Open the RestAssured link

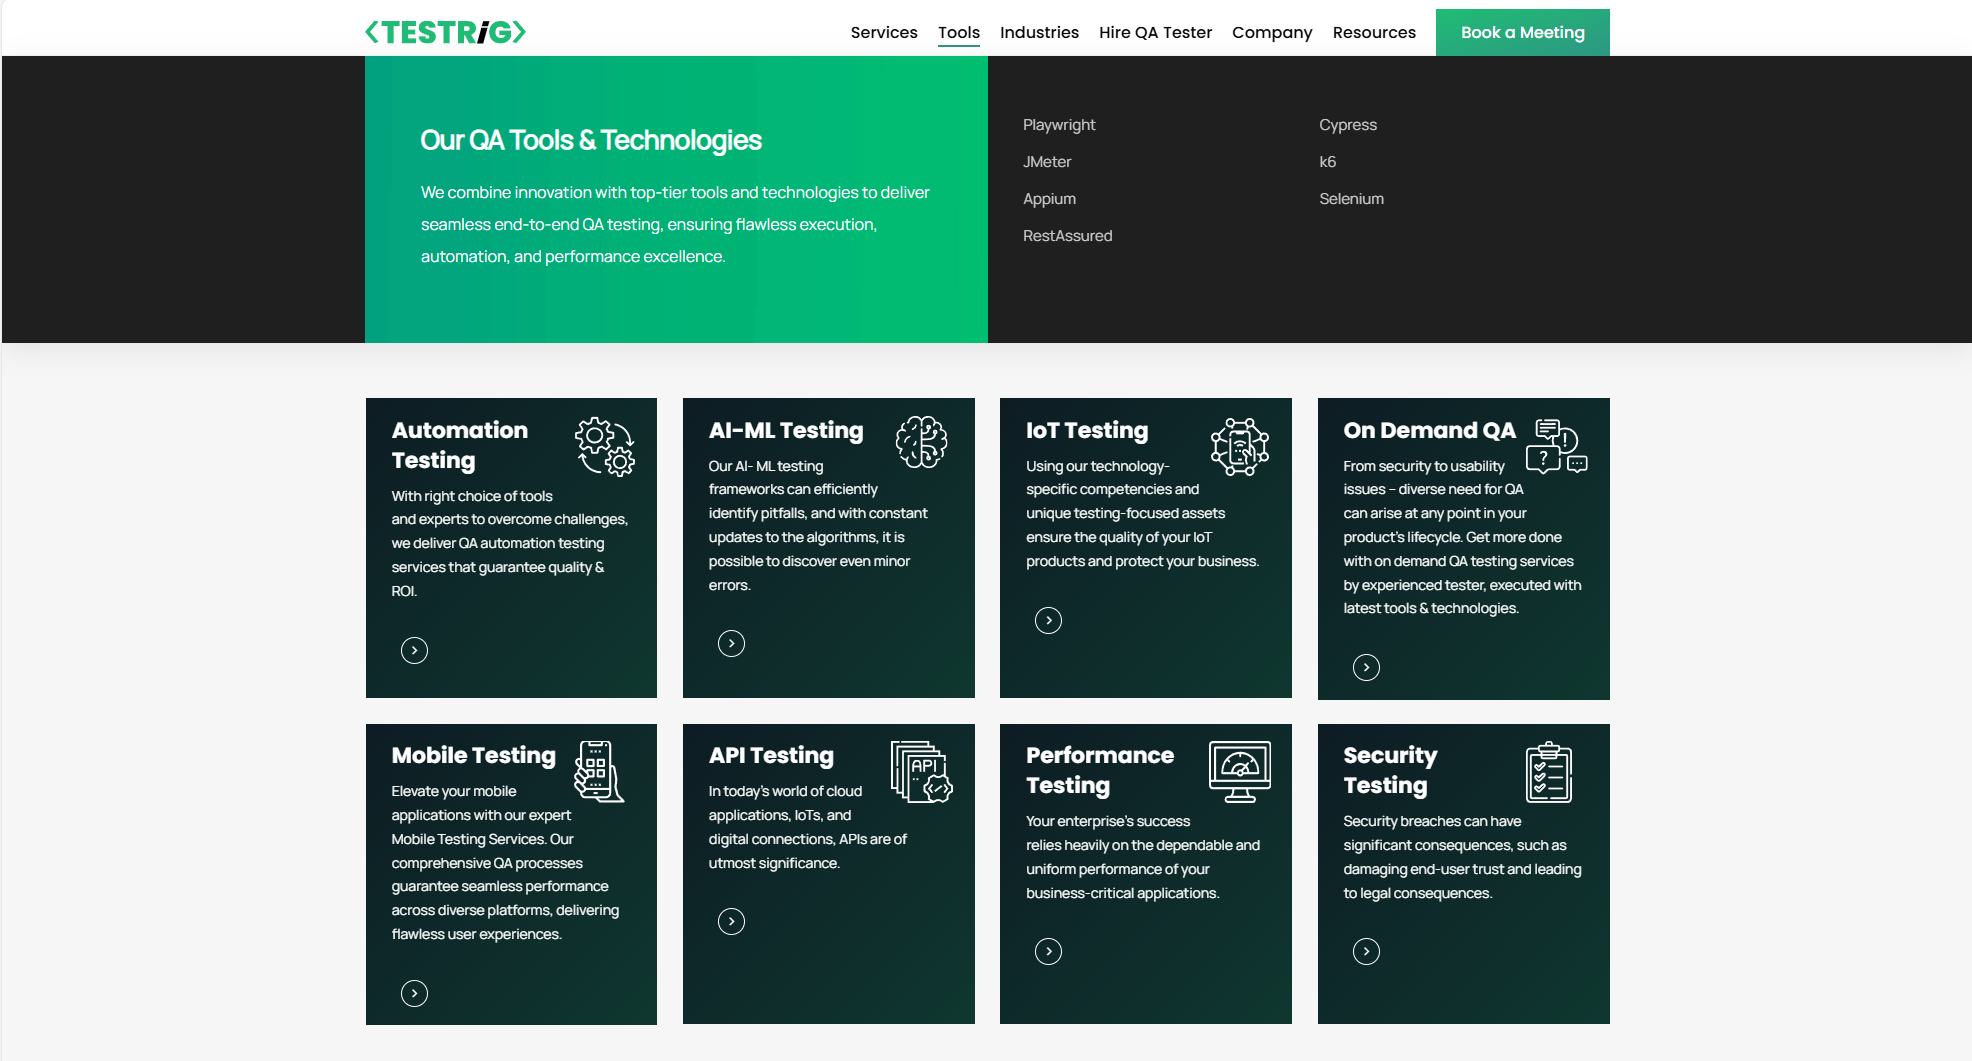[x=1067, y=236]
